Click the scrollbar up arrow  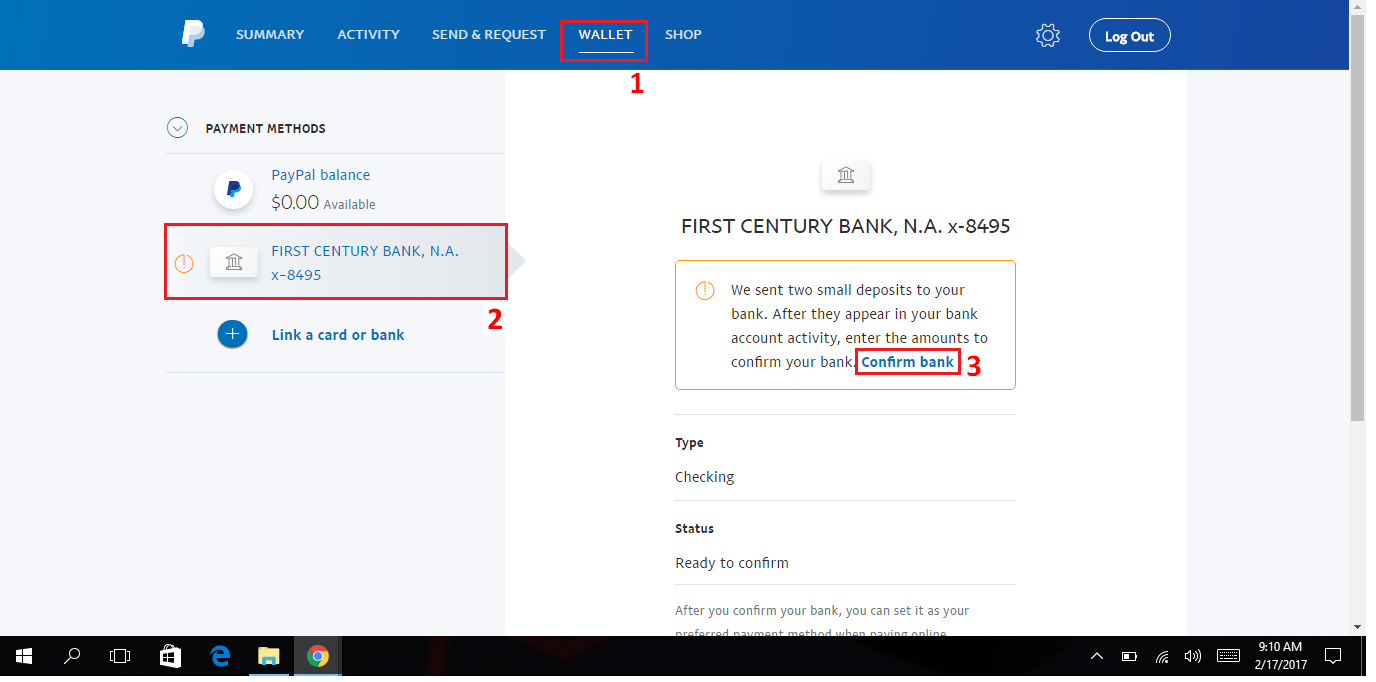tap(1358, 8)
